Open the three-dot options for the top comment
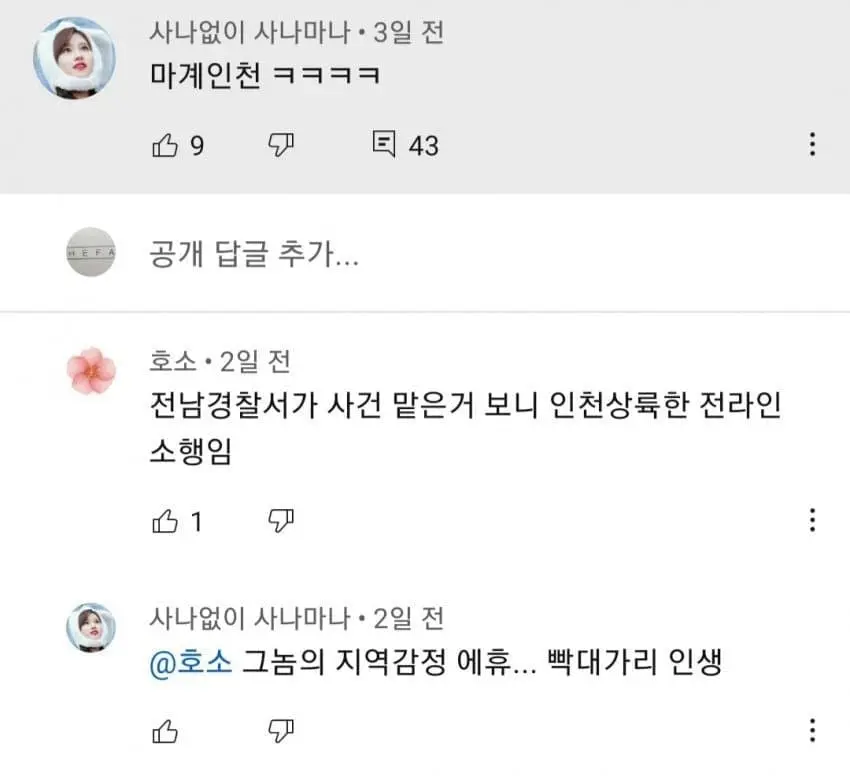The height and width of the screenshot is (776, 850). (812, 144)
